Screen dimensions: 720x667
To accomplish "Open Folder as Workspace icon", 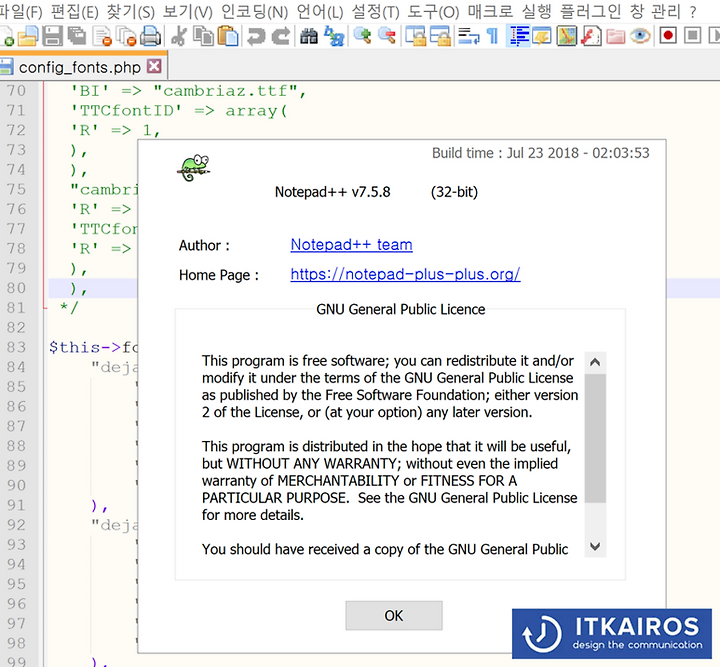I will [615, 36].
